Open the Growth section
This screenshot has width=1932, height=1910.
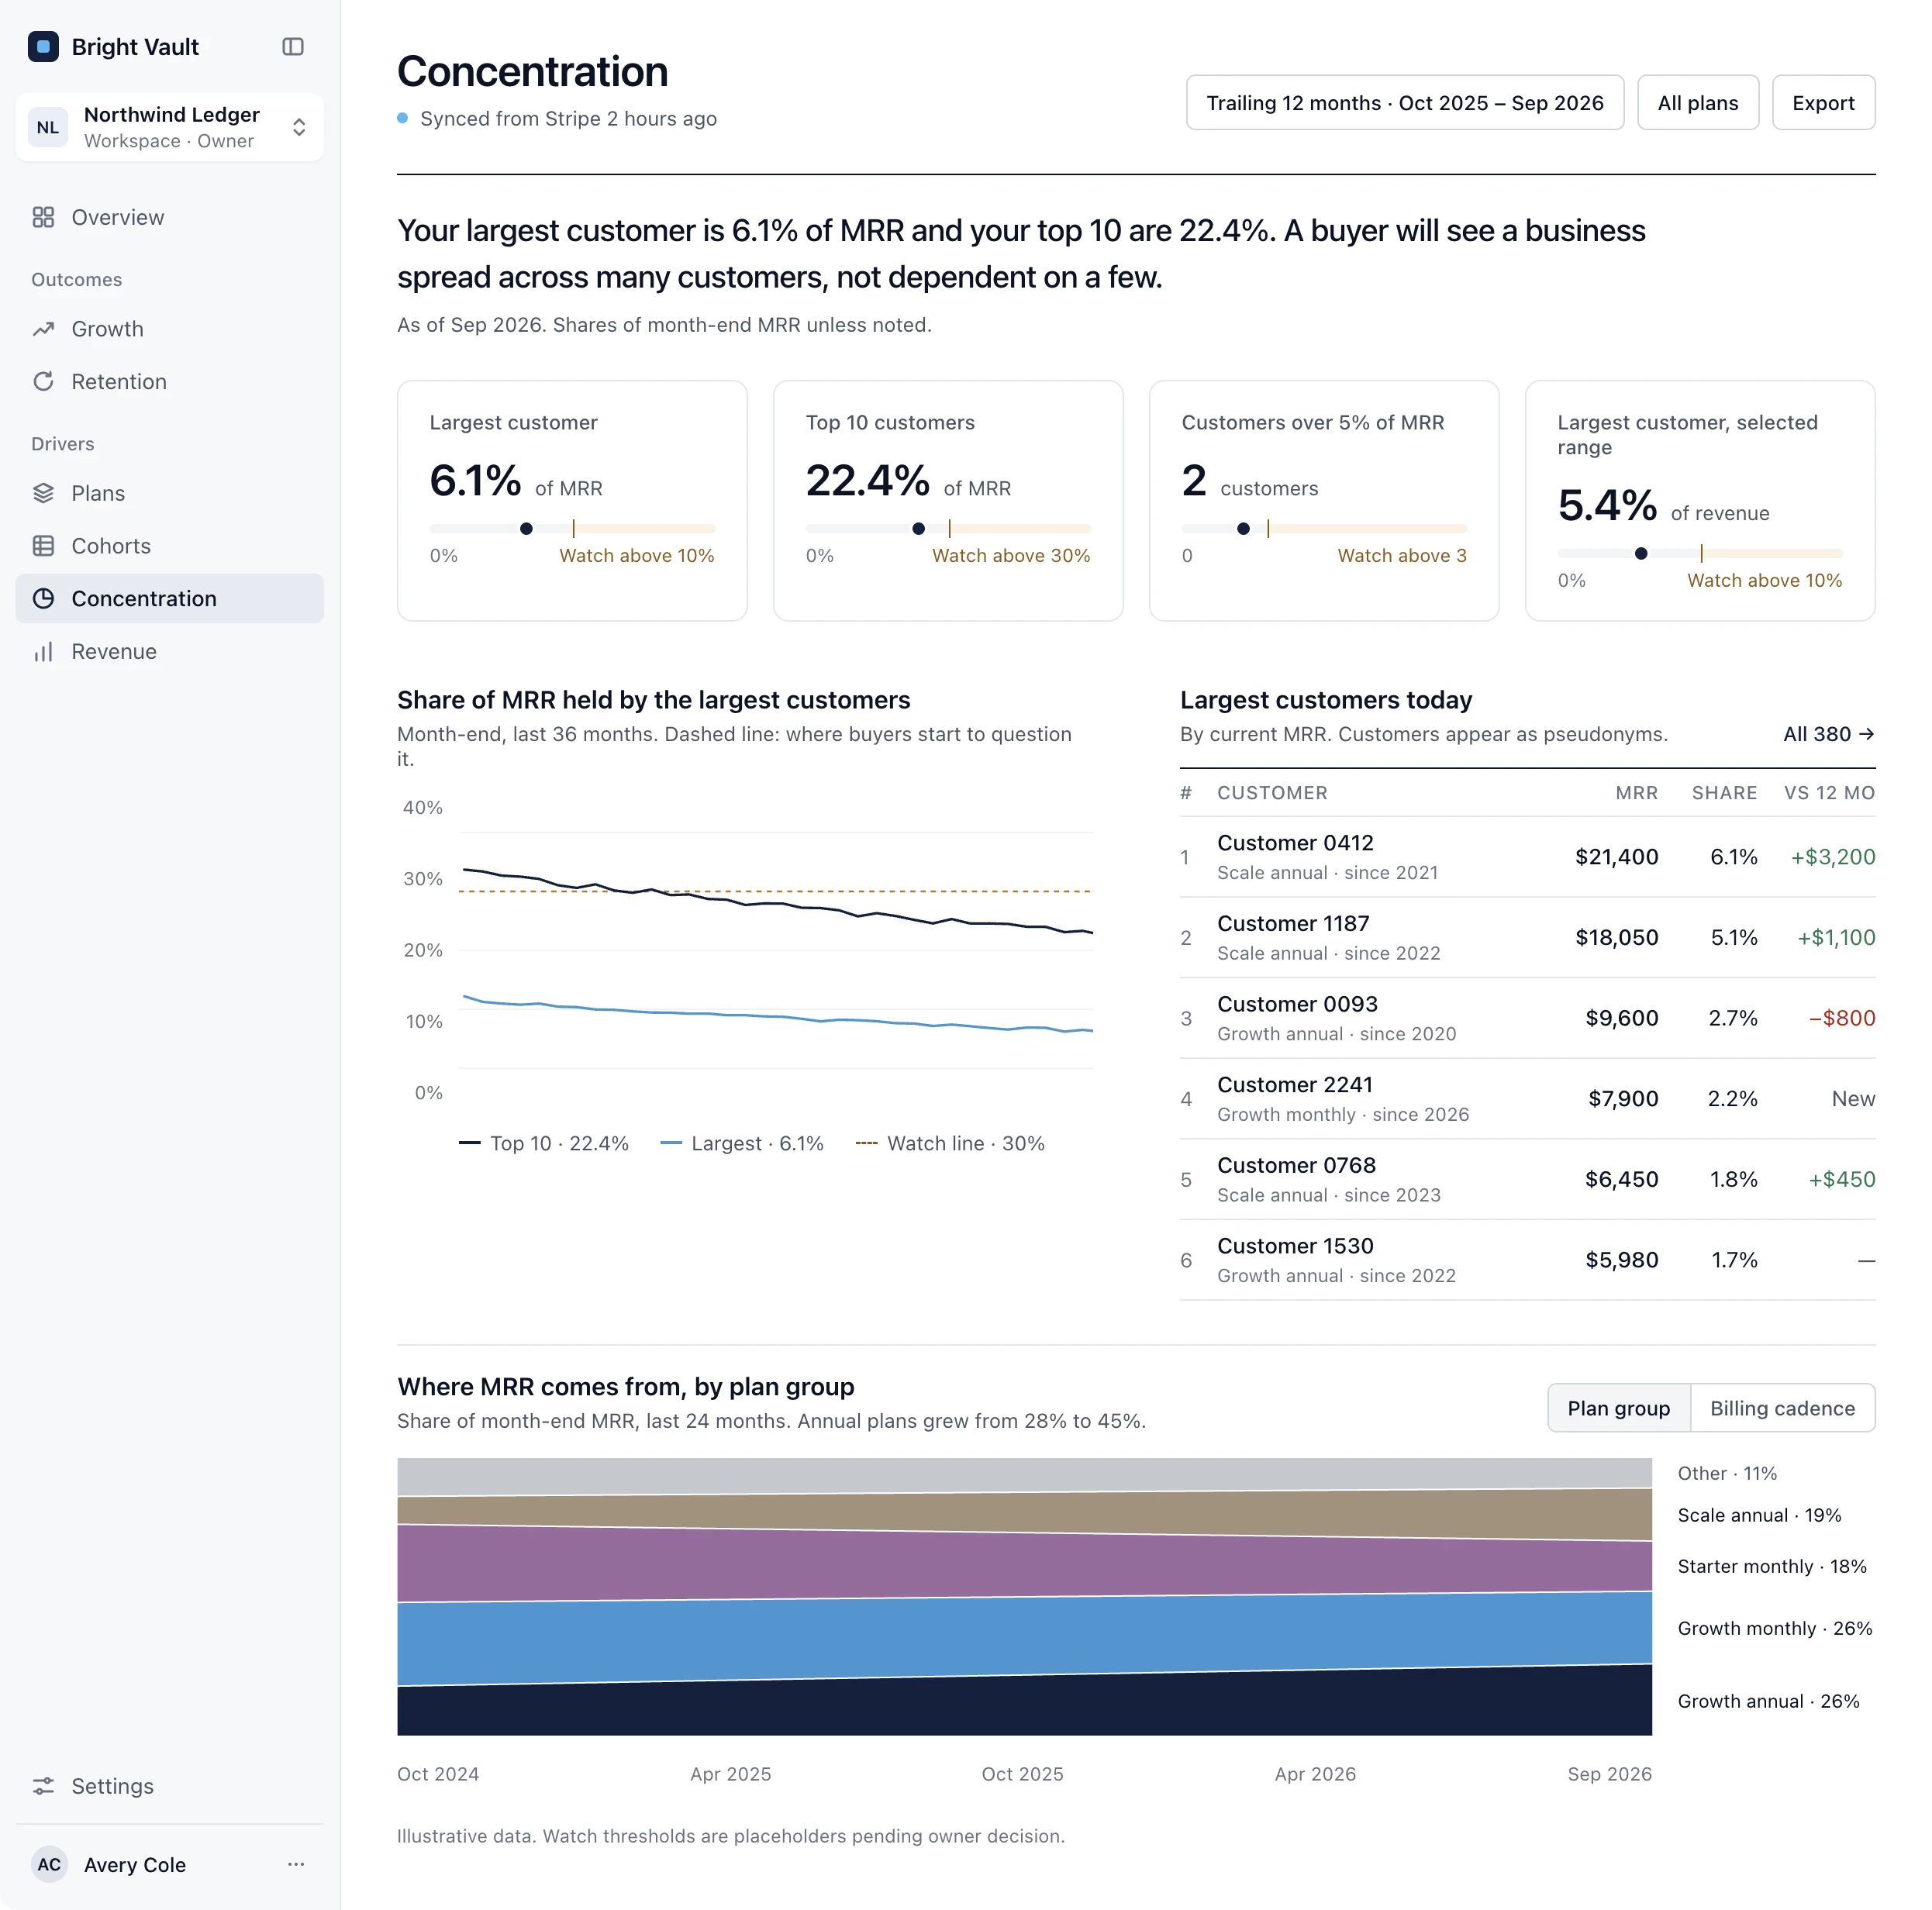tap(170, 329)
